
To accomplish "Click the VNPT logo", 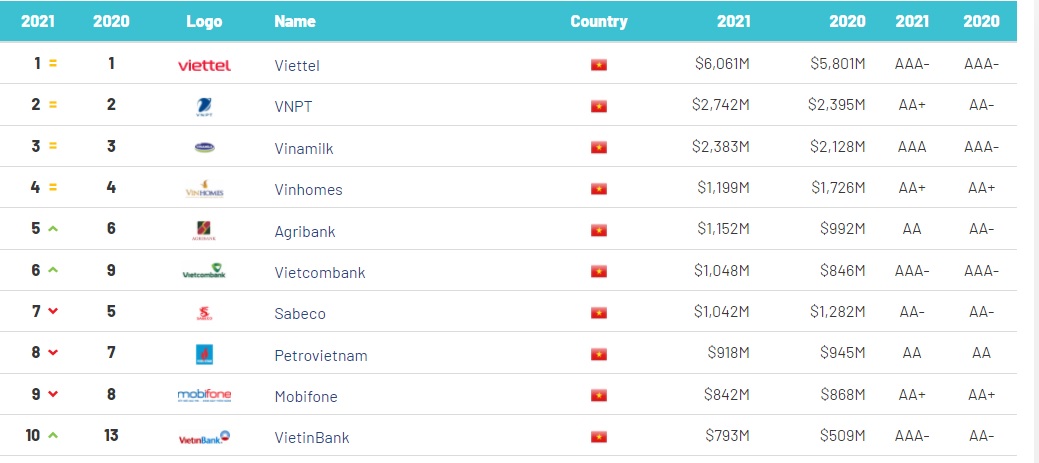I will (204, 107).
